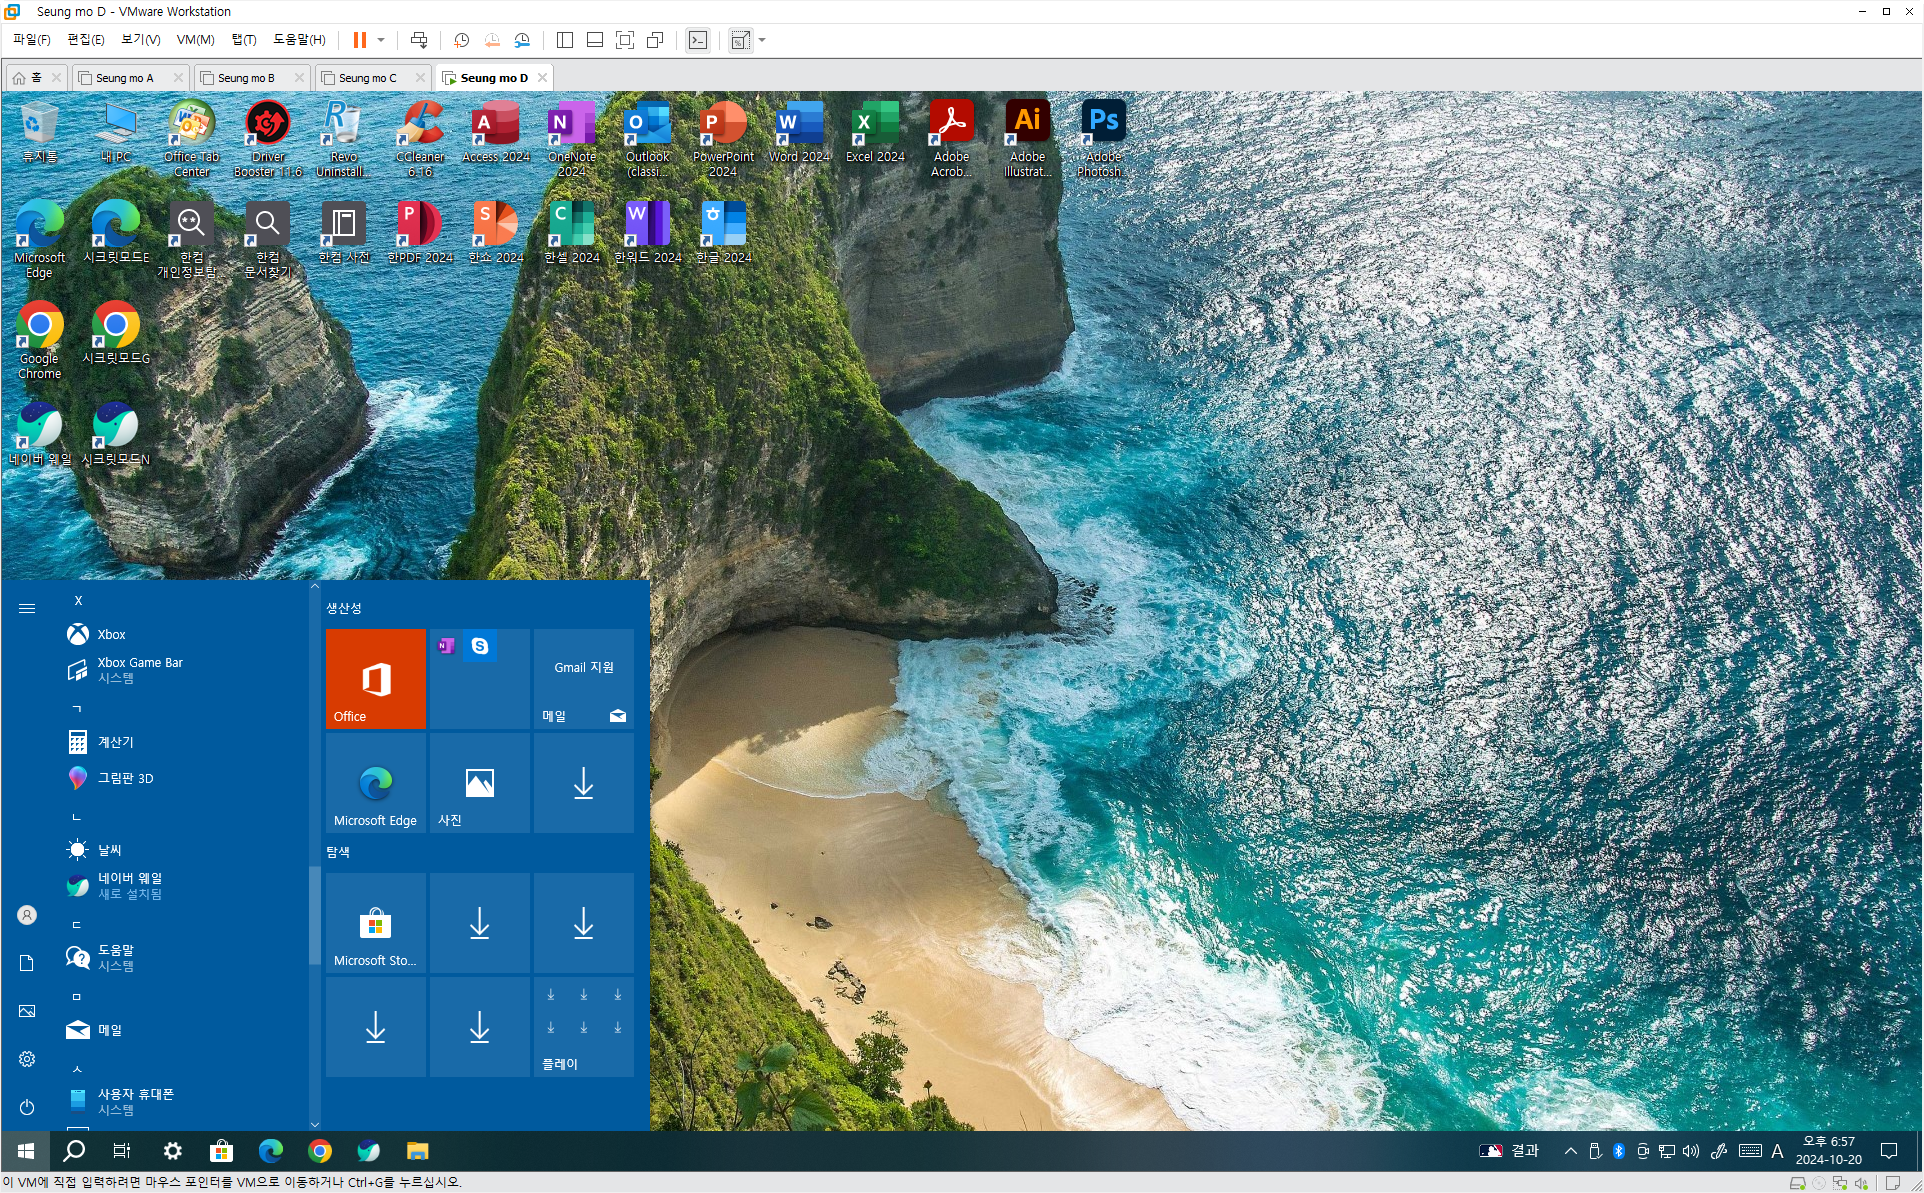The height and width of the screenshot is (1193, 1924).
Task: Show hidden tray icons chevron
Action: tap(1570, 1151)
